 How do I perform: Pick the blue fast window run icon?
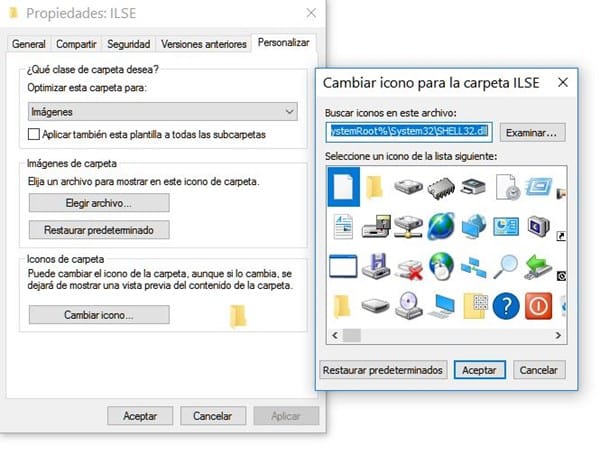538,187
